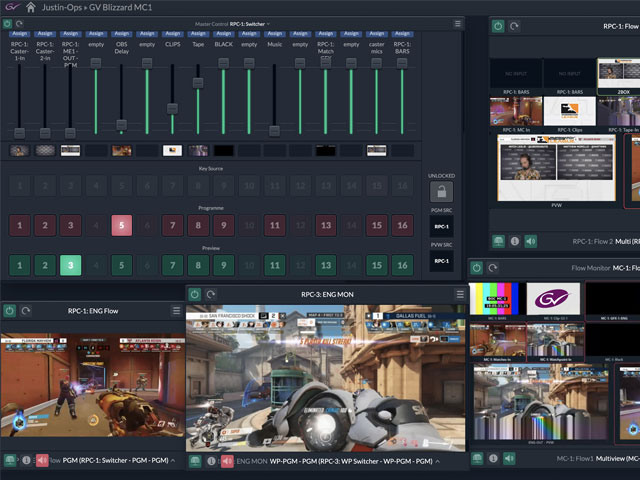Click monitor icon in RPC-3 ENG MON footer
Image resolution: width=640 pixels, height=480 pixels.
195,461
